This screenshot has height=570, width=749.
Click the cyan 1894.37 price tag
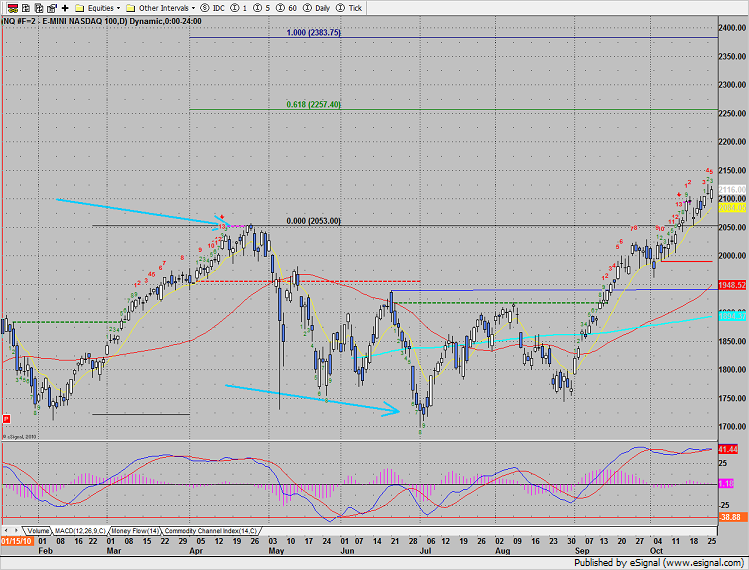732,316
